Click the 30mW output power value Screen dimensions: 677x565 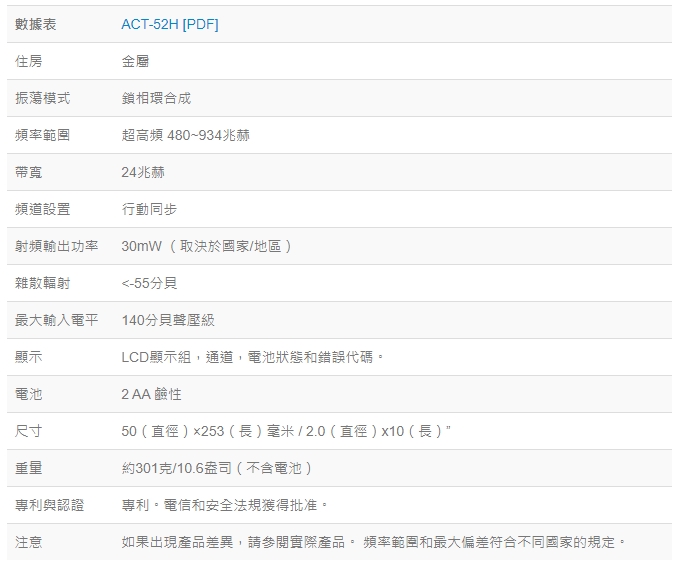coord(207,246)
